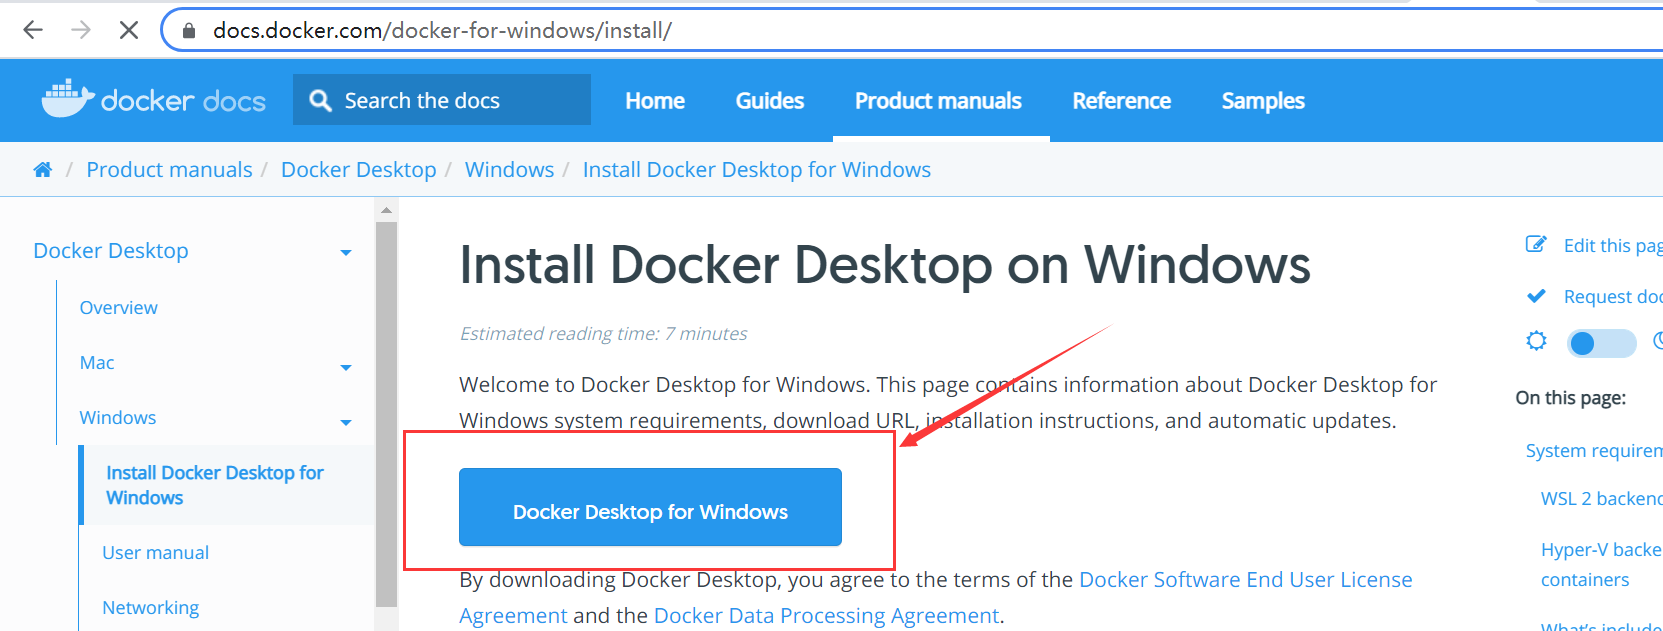
Task: Open the Home nav tab
Action: coord(655,101)
